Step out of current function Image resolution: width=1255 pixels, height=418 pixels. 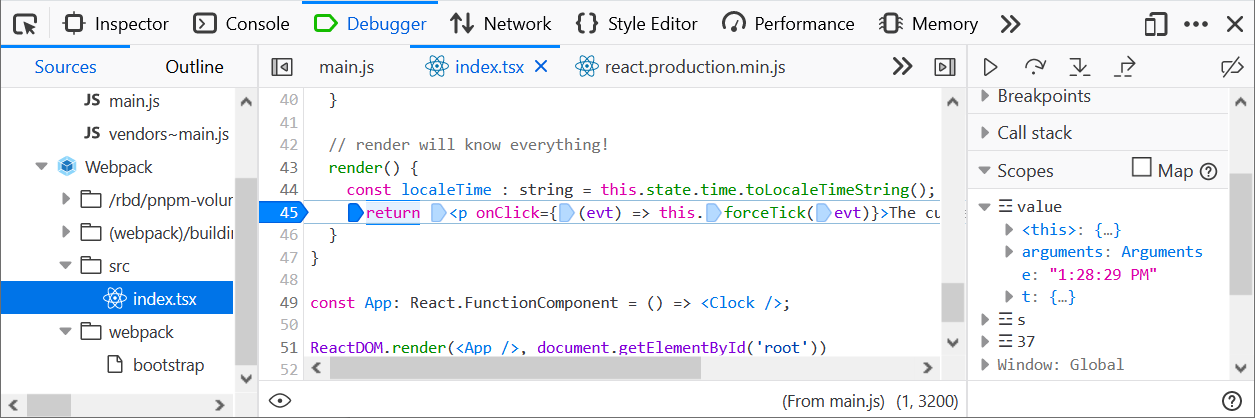[x=1125, y=67]
